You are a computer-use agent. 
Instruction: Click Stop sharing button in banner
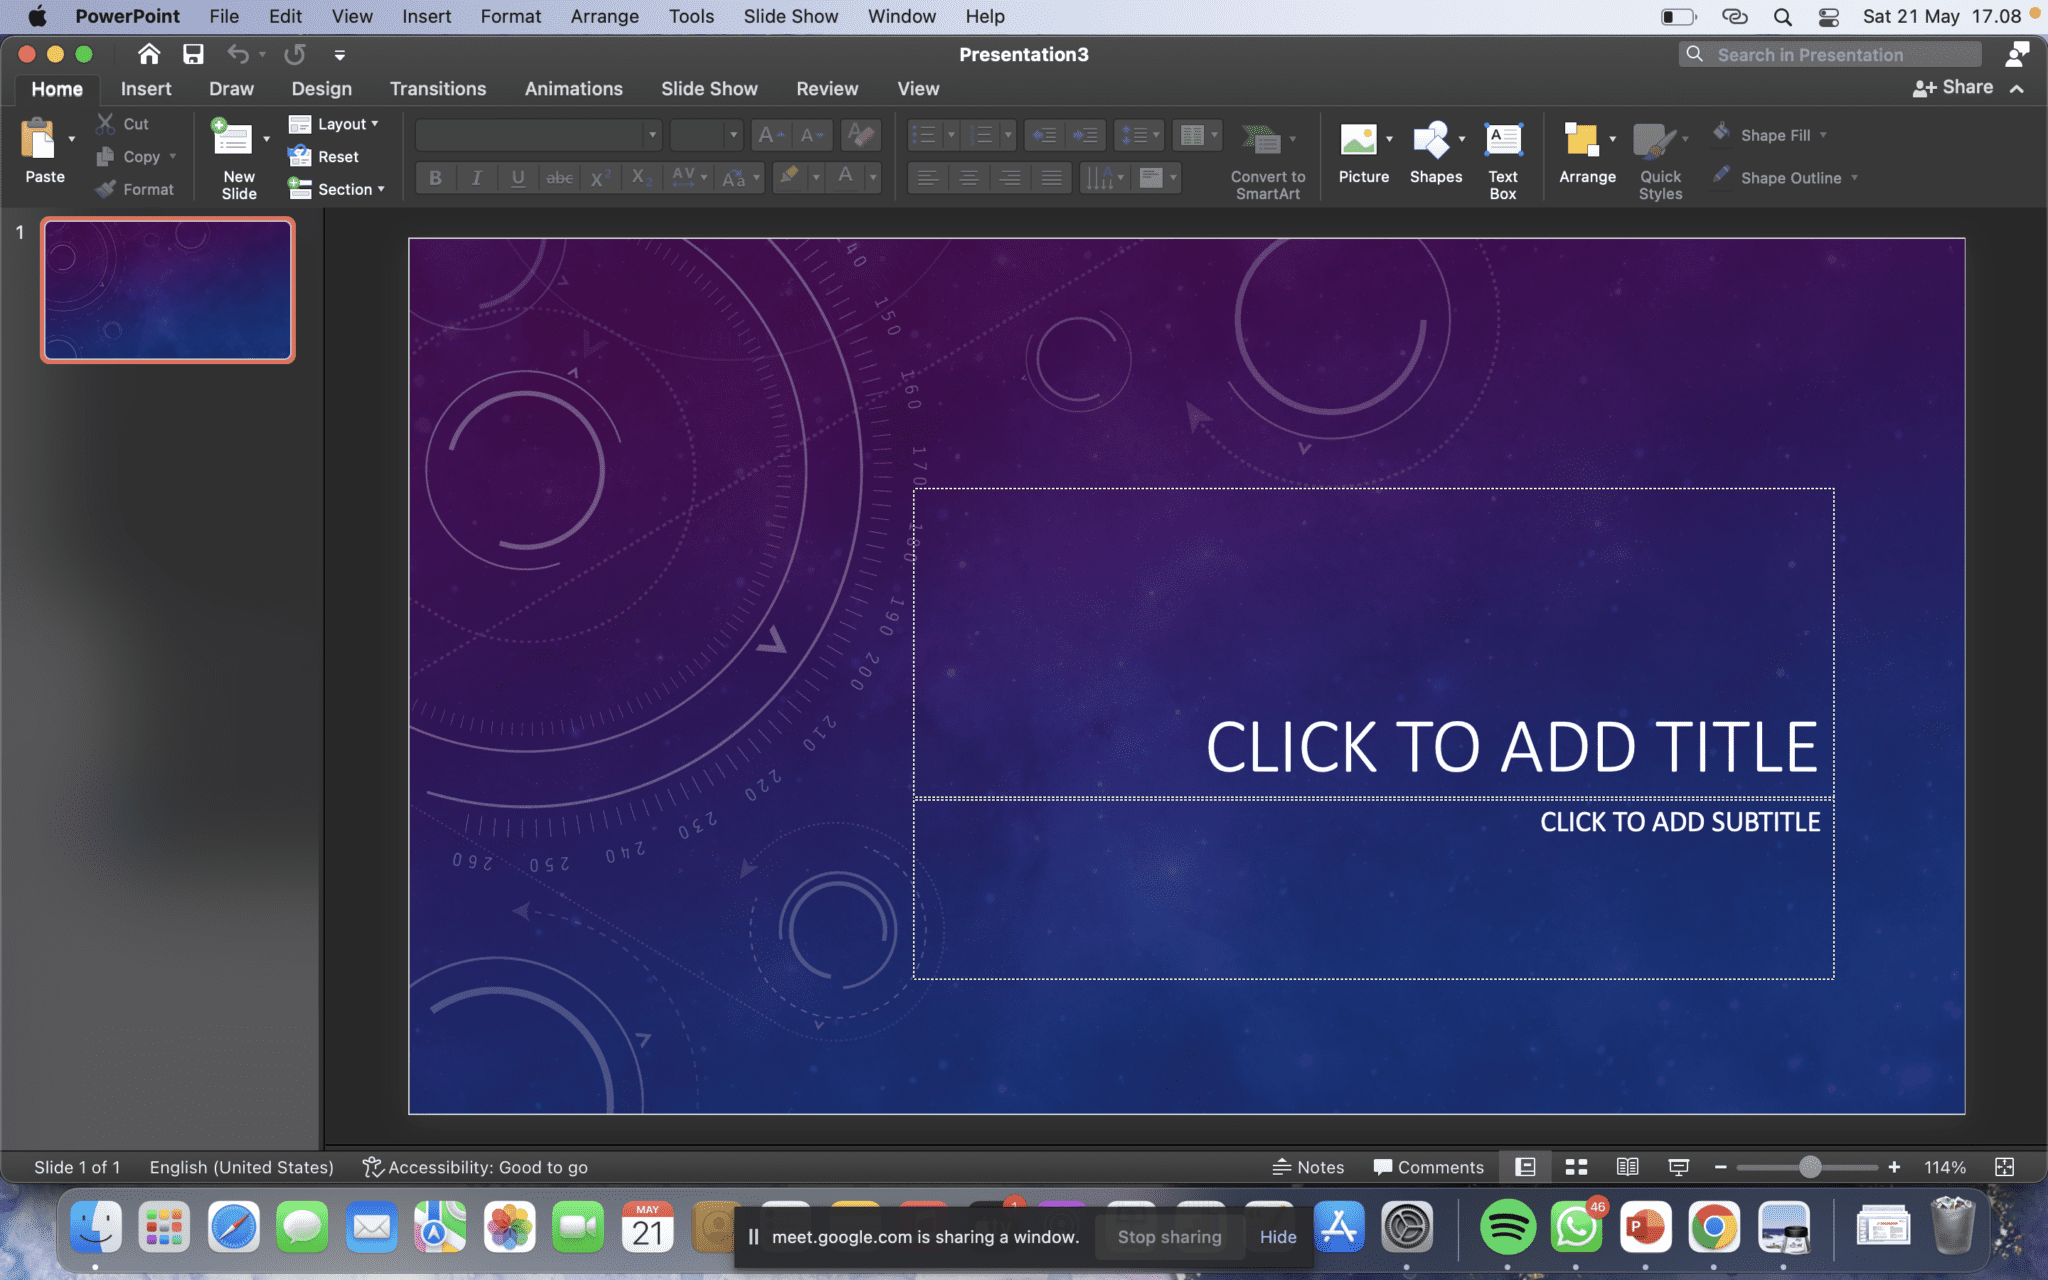(x=1169, y=1236)
